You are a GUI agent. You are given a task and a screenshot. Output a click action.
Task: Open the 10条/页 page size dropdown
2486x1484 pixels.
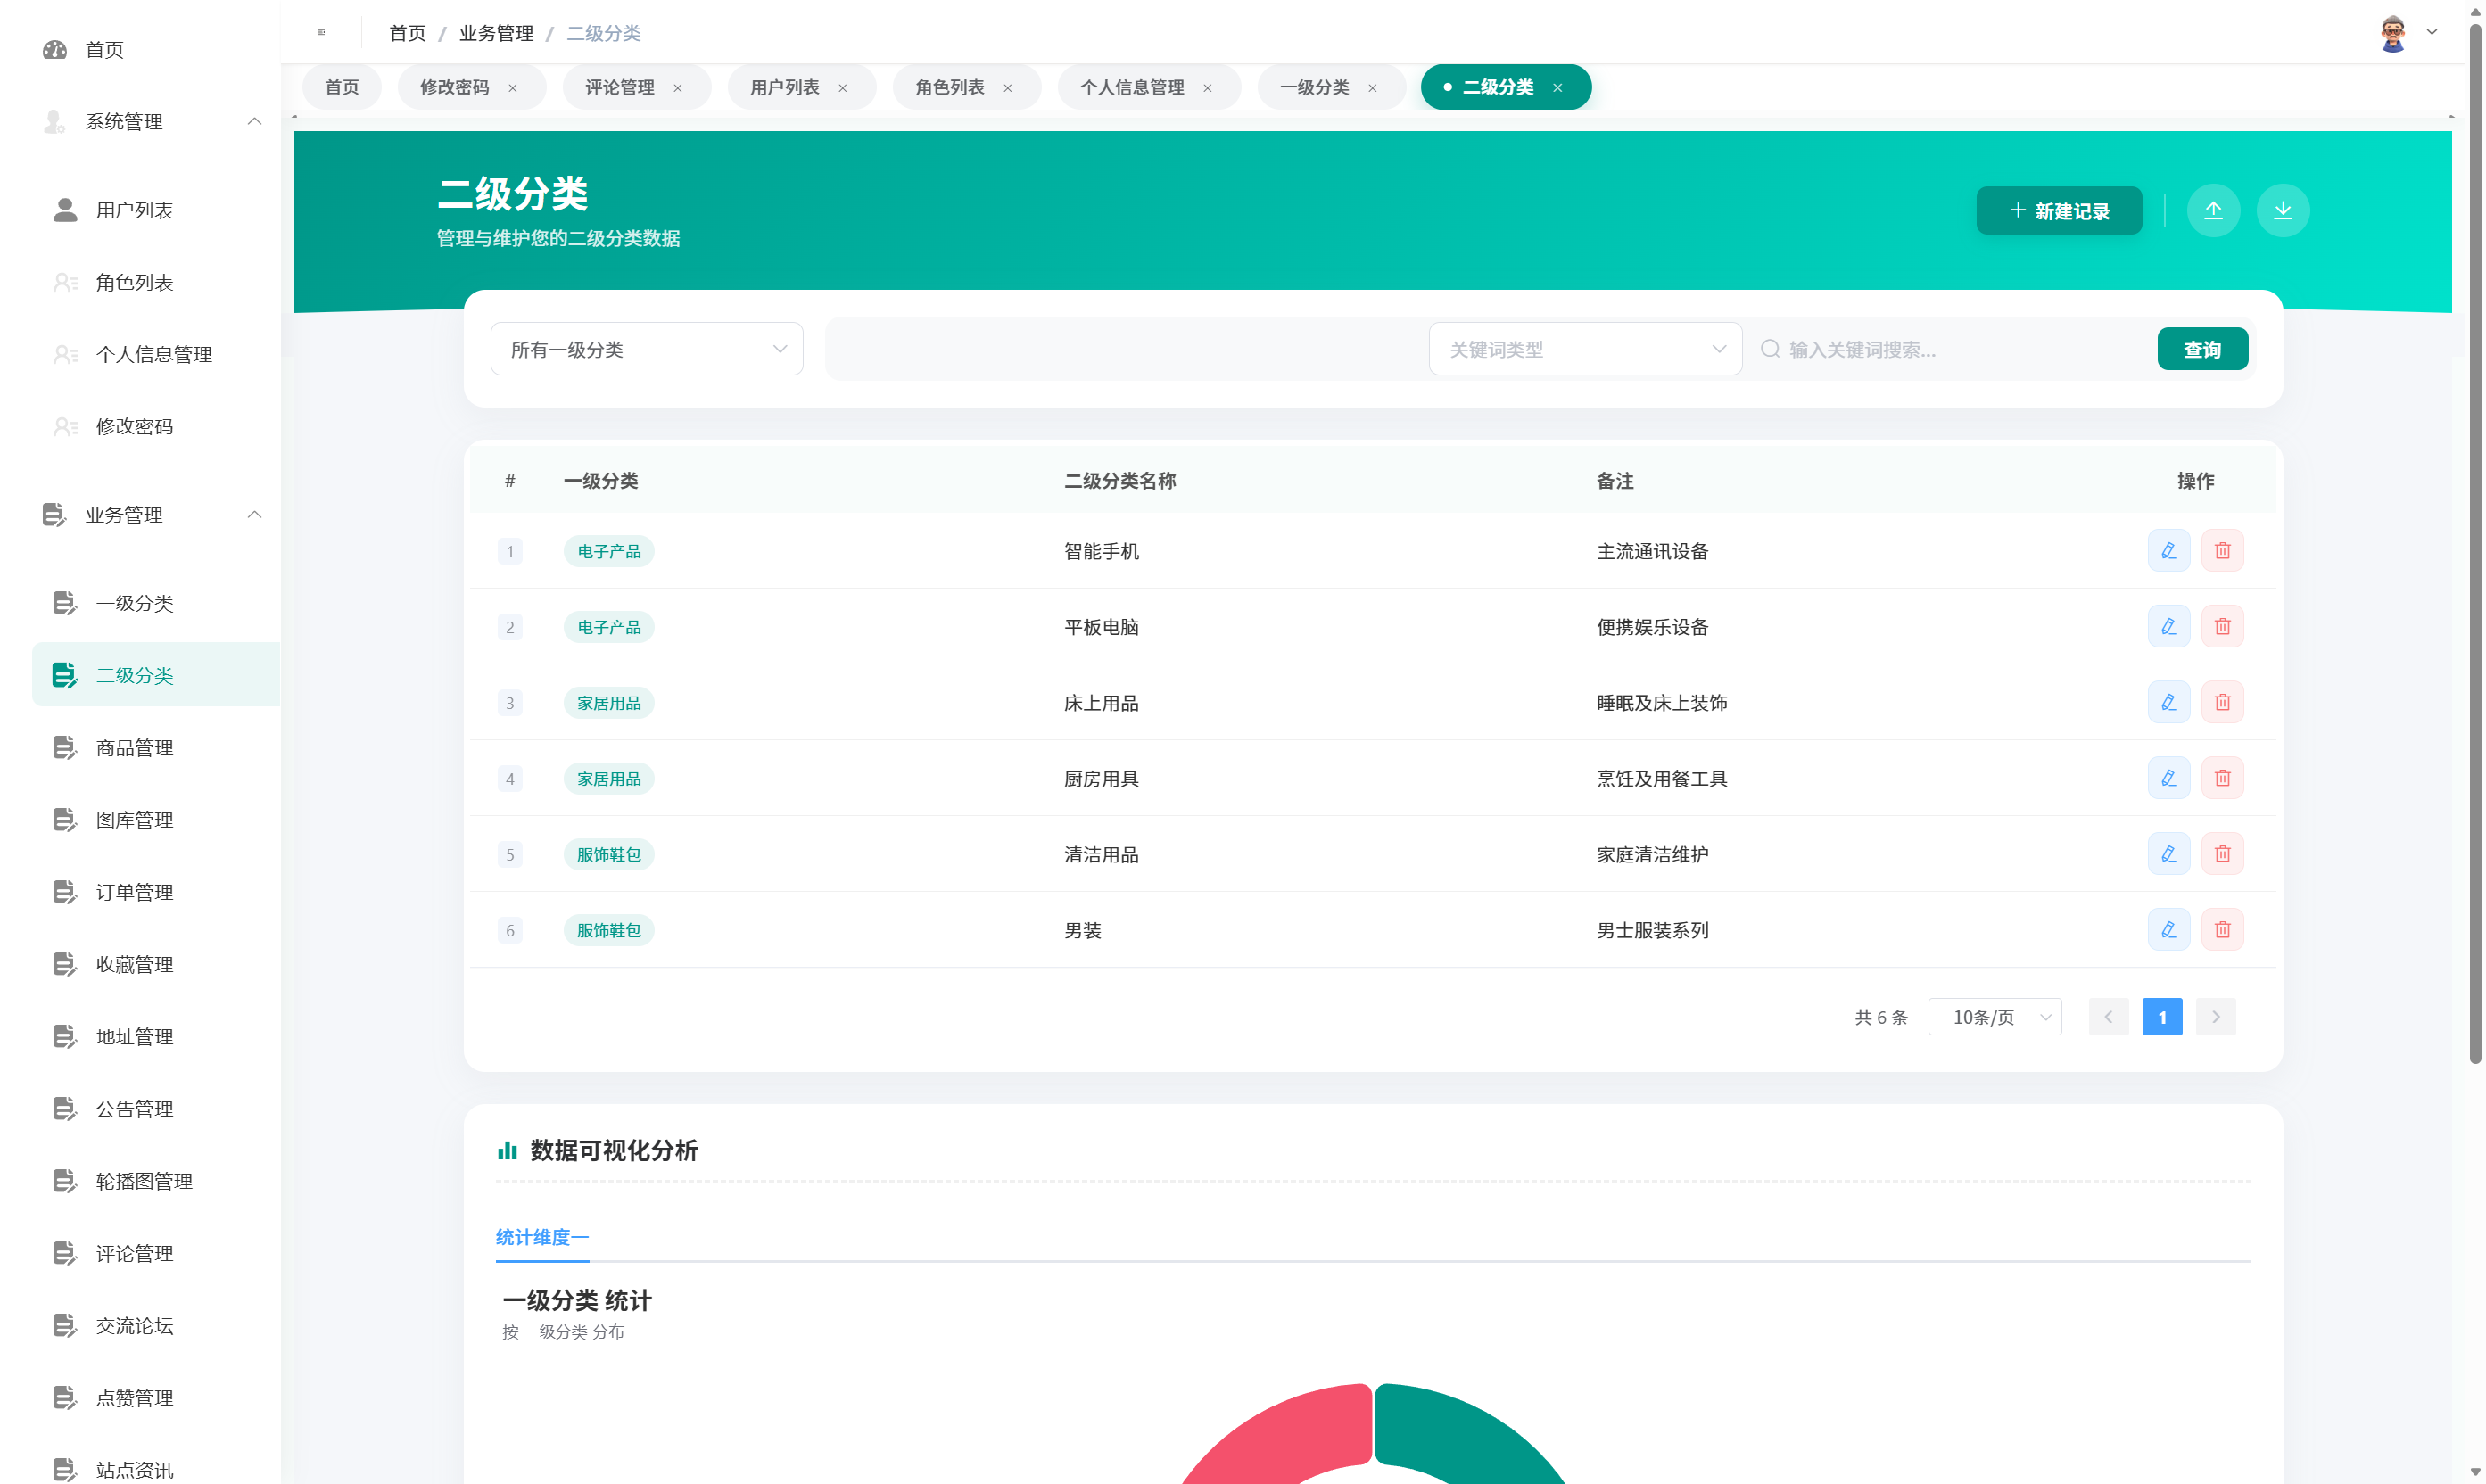(1994, 1016)
